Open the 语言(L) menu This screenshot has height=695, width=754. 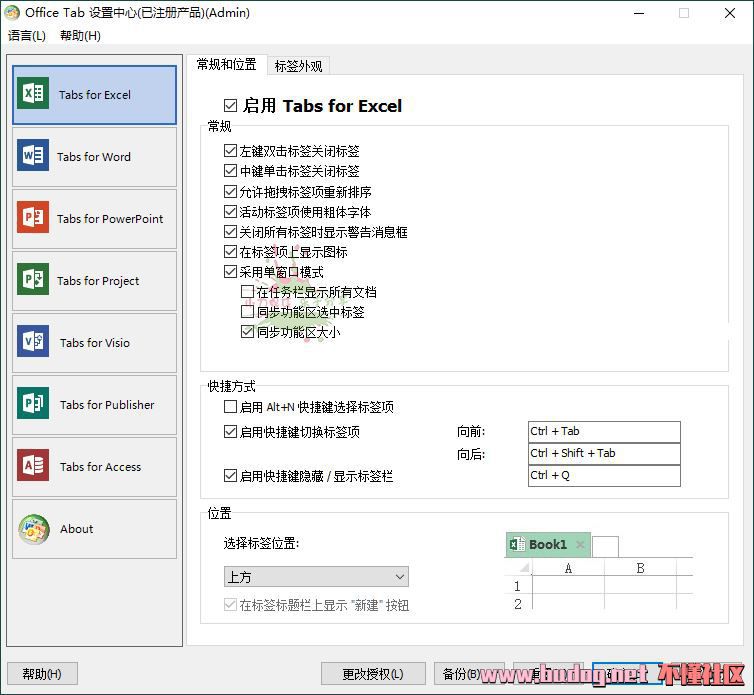27,36
